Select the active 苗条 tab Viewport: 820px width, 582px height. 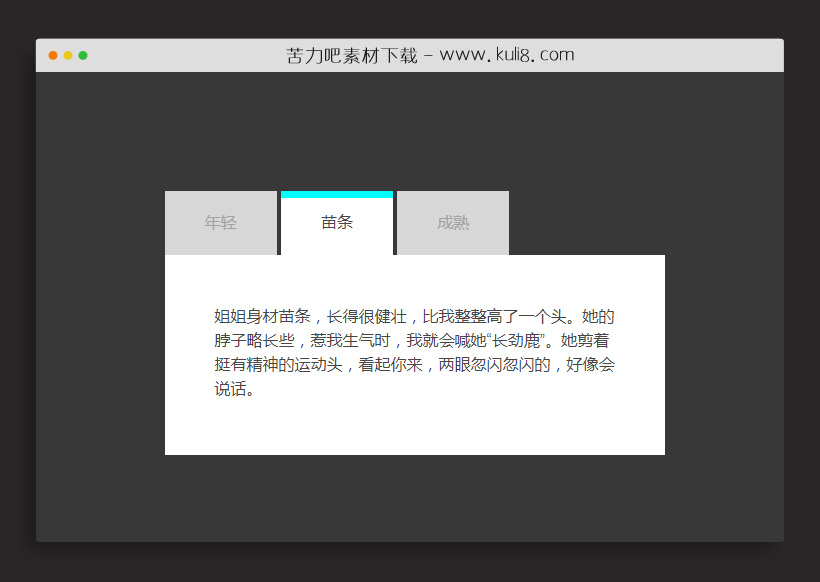click(x=337, y=223)
